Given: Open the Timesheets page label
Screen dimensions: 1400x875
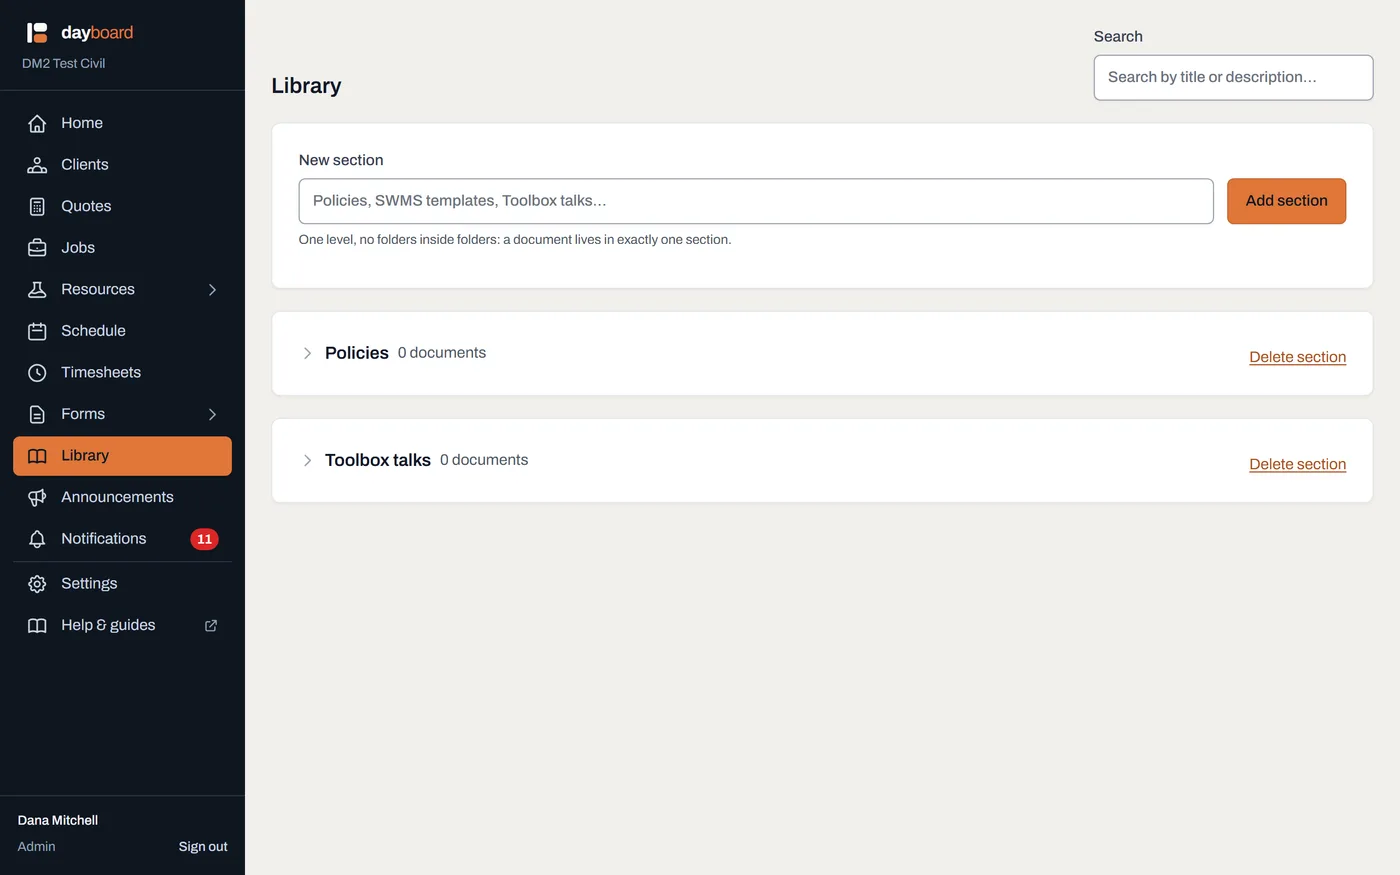Looking at the screenshot, I should point(101,372).
